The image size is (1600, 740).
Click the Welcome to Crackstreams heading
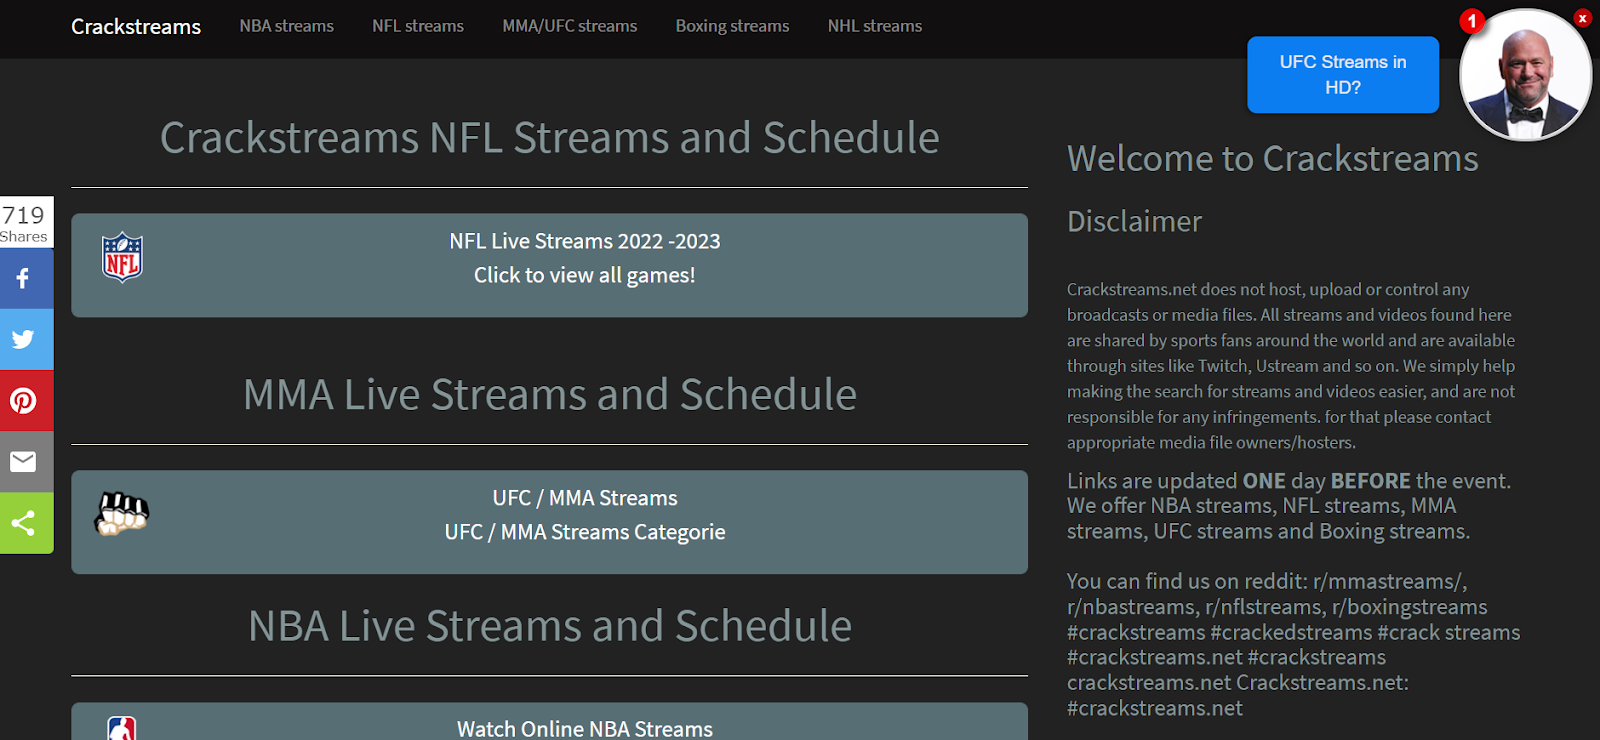(x=1272, y=159)
